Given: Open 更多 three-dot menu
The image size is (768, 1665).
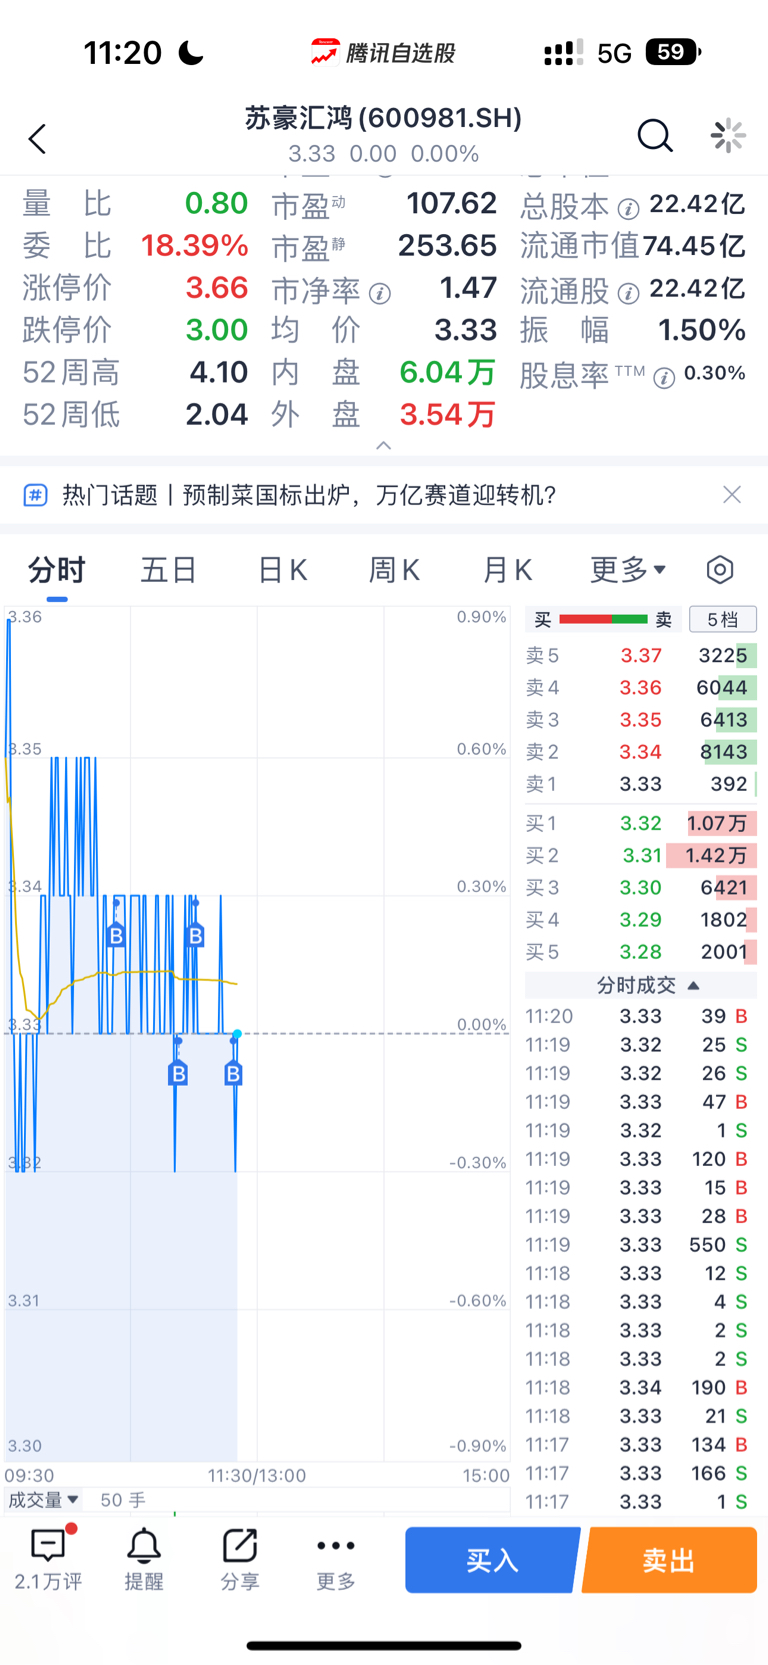Looking at the screenshot, I should [x=335, y=1546].
